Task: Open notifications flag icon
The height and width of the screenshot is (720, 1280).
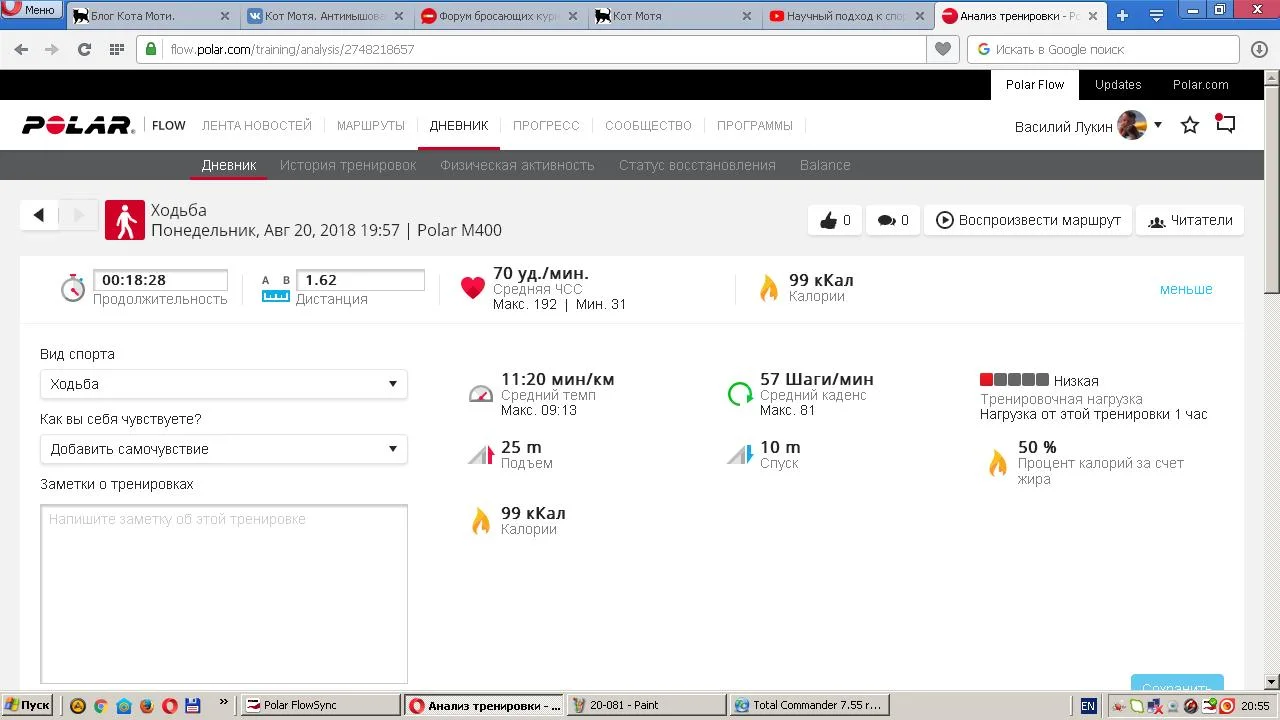Action: click(1225, 125)
